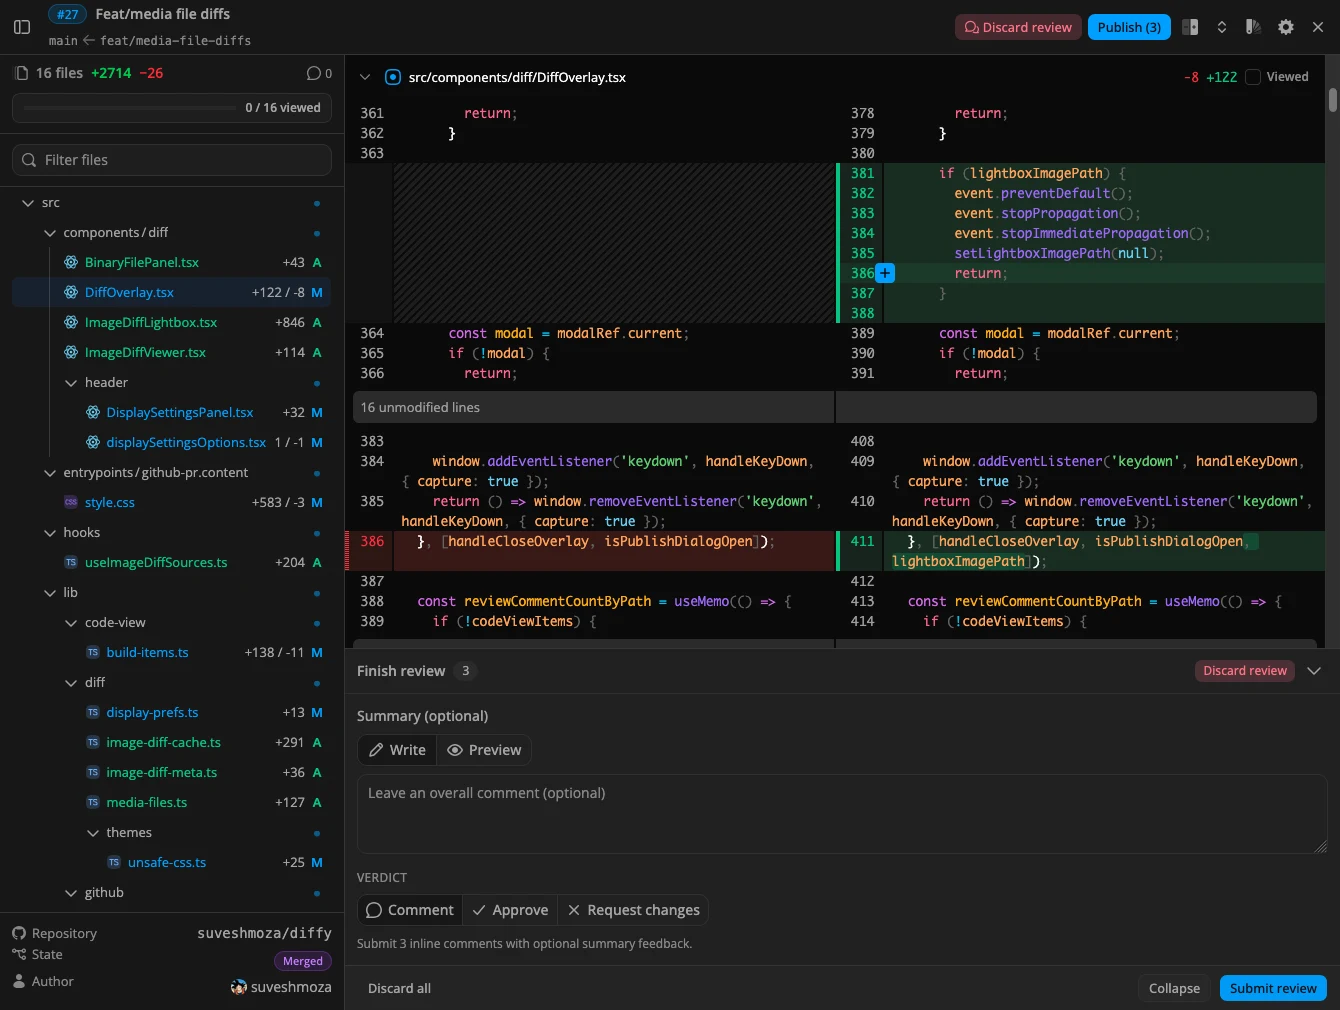
Task: Click the Publish (3) button
Action: click(x=1129, y=27)
